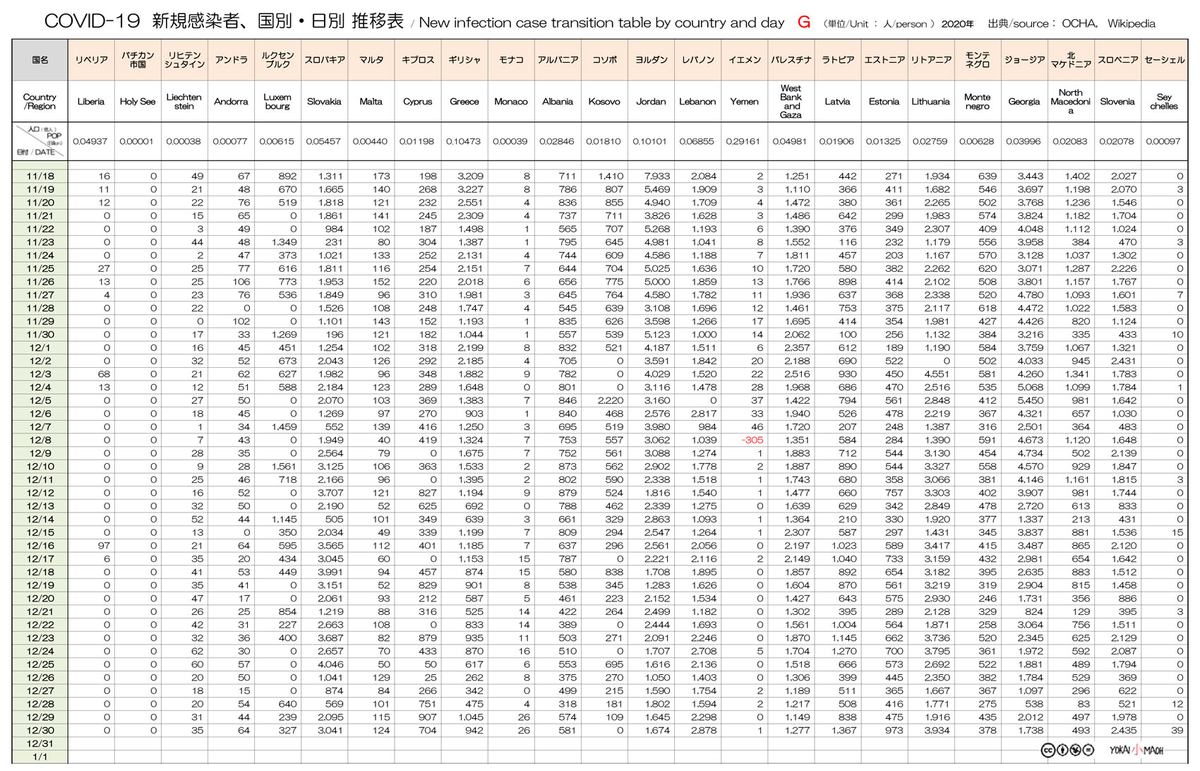Select the 'Country /Region' header cell
The image size is (1200, 771).
(40, 101)
